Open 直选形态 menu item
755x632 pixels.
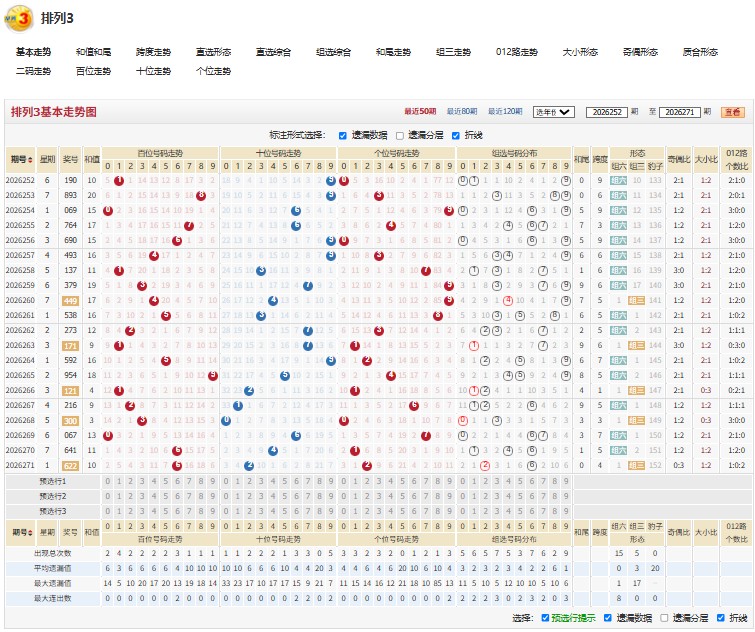pyautogui.click(x=213, y=52)
